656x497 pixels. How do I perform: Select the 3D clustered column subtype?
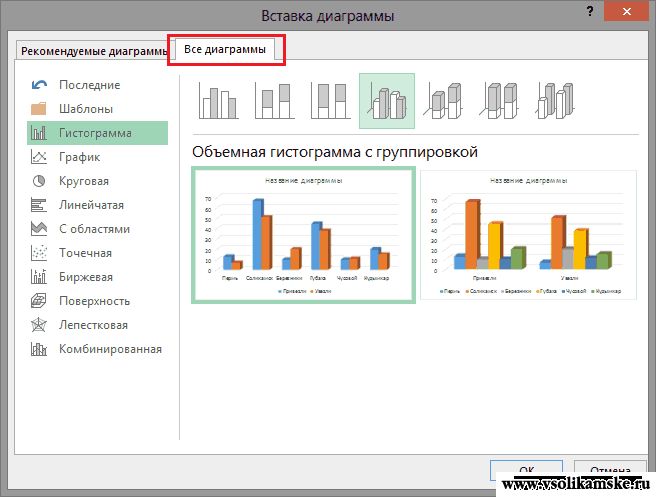point(386,101)
